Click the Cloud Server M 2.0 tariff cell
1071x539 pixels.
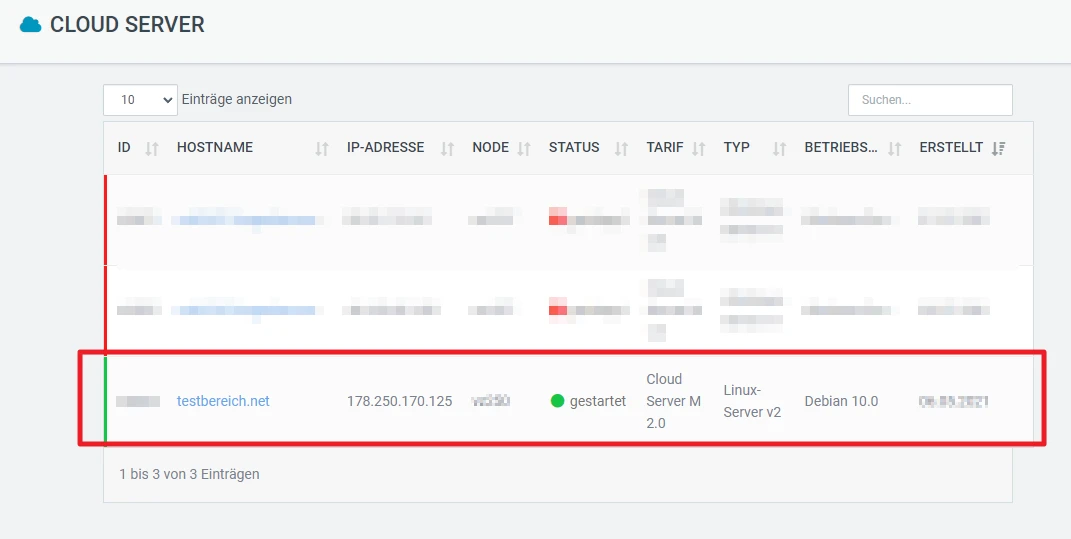click(671, 401)
